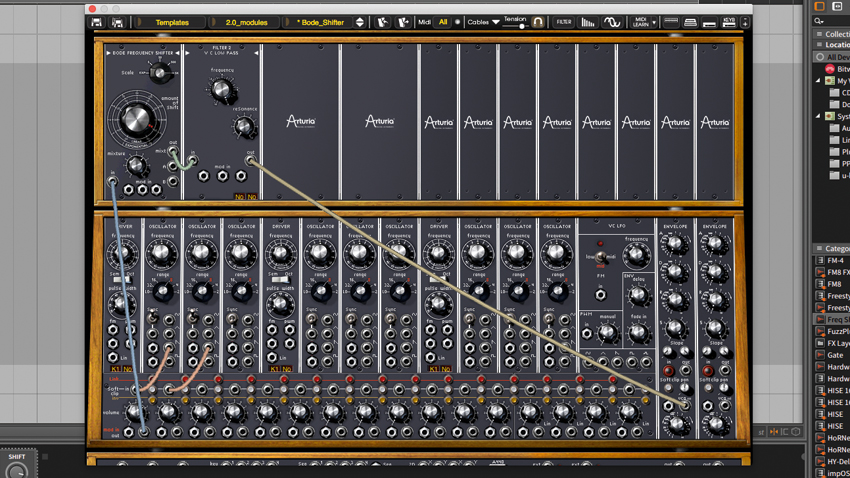
Task: Adjust first mixer channel volume knob
Action: click(x=134, y=413)
